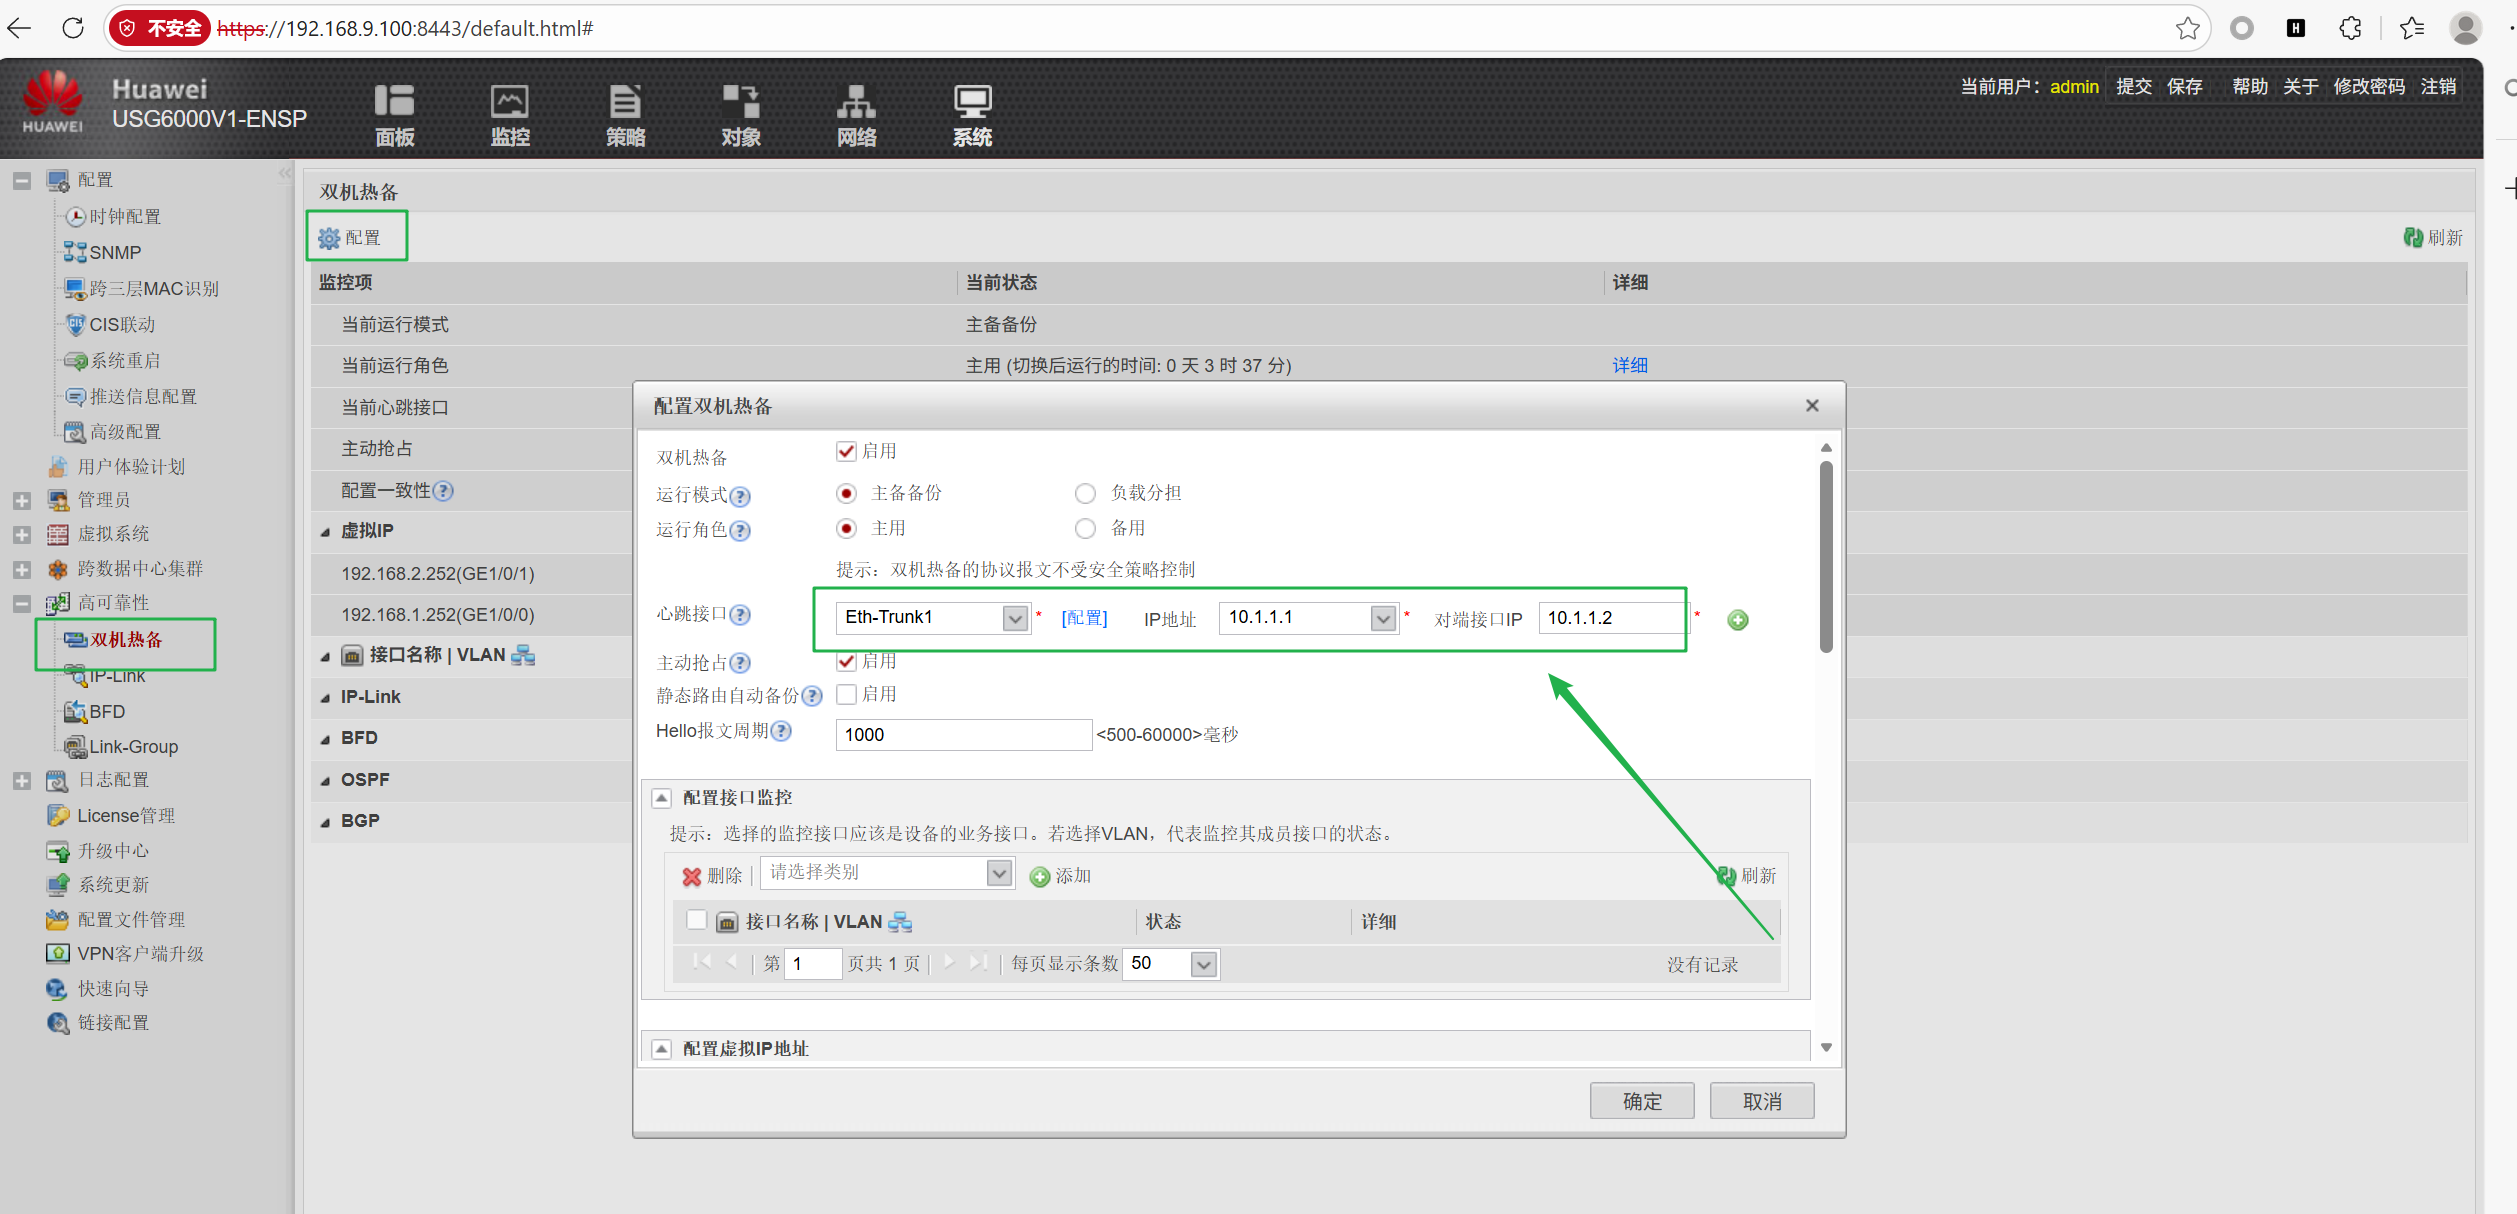Open the 对象 object icon
The width and height of the screenshot is (2517, 1214).
coord(741,102)
